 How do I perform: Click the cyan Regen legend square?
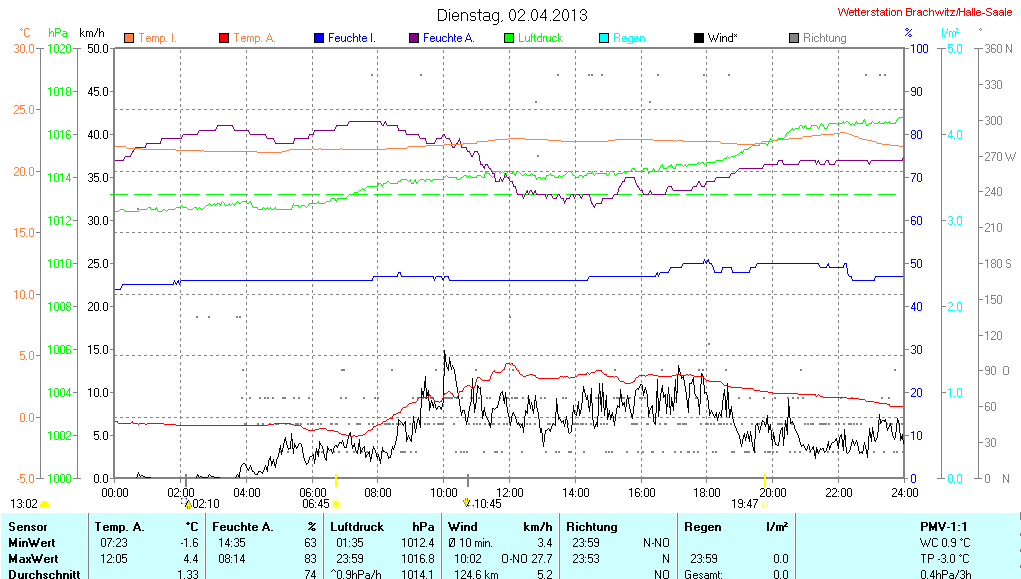tap(603, 38)
